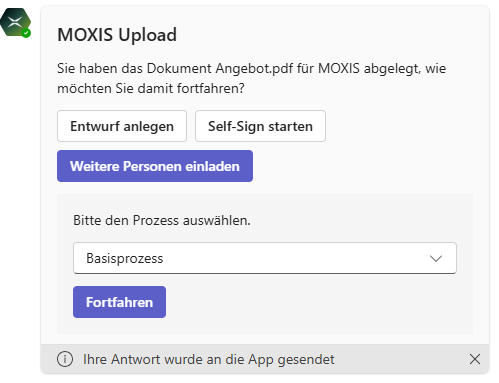Click the Entwurf anlegen button
Image resolution: width=499 pixels, height=383 pixels.
click(x=122, y=126)
